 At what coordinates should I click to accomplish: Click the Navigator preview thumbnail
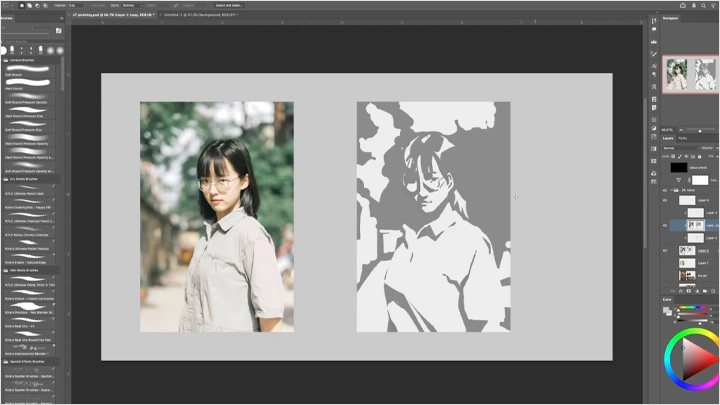coord(690,74)
